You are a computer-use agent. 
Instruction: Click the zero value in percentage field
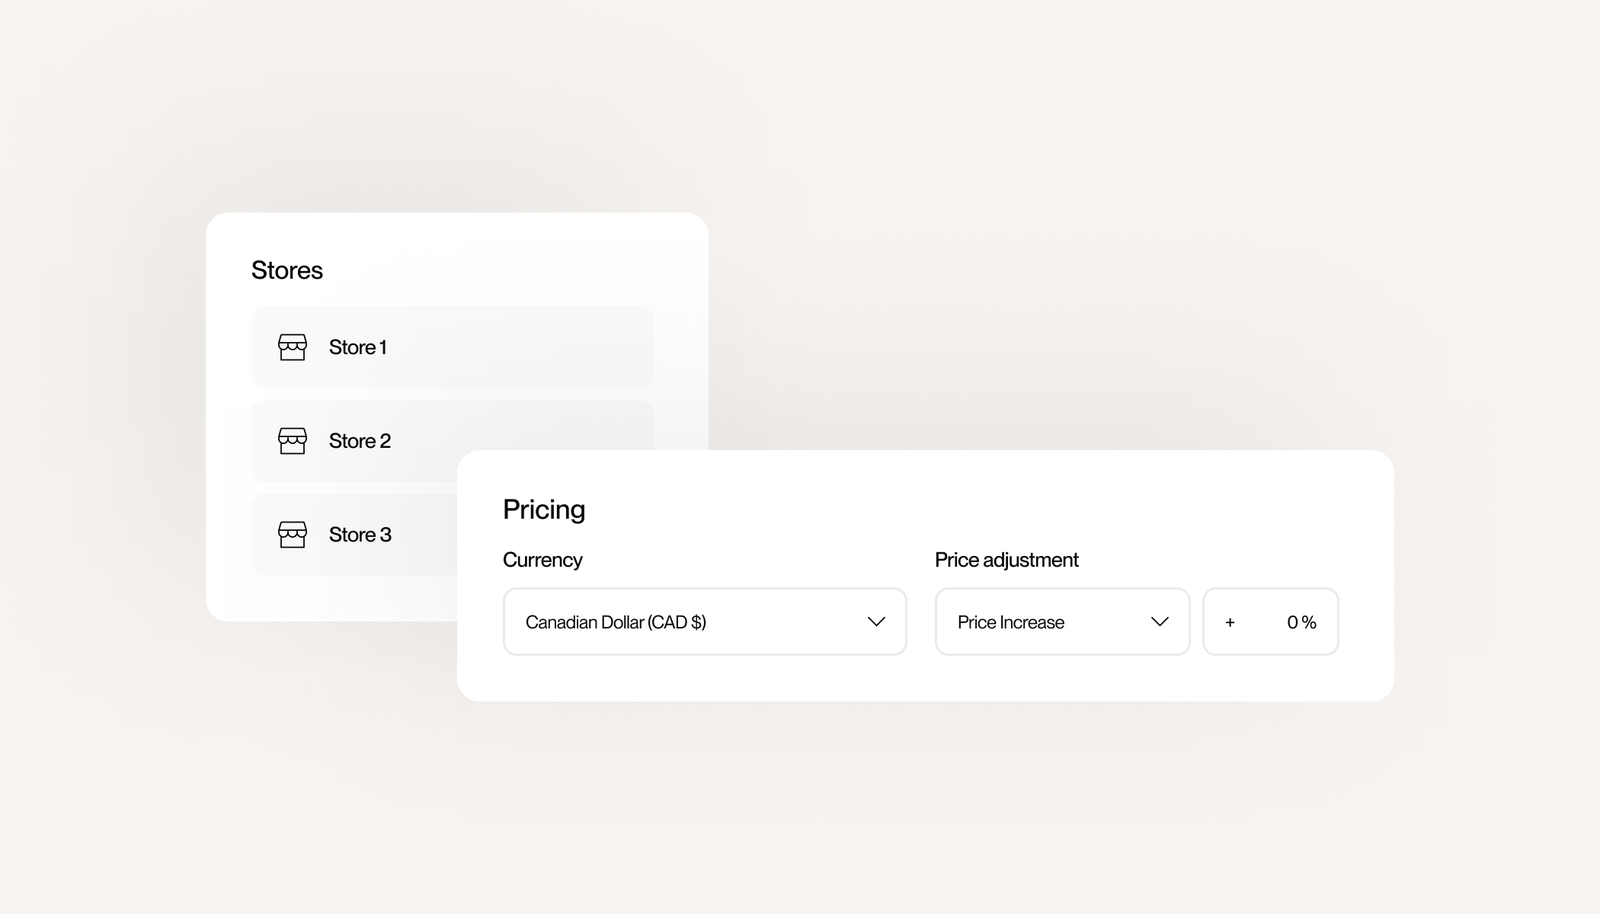[x=1292, y=622]
